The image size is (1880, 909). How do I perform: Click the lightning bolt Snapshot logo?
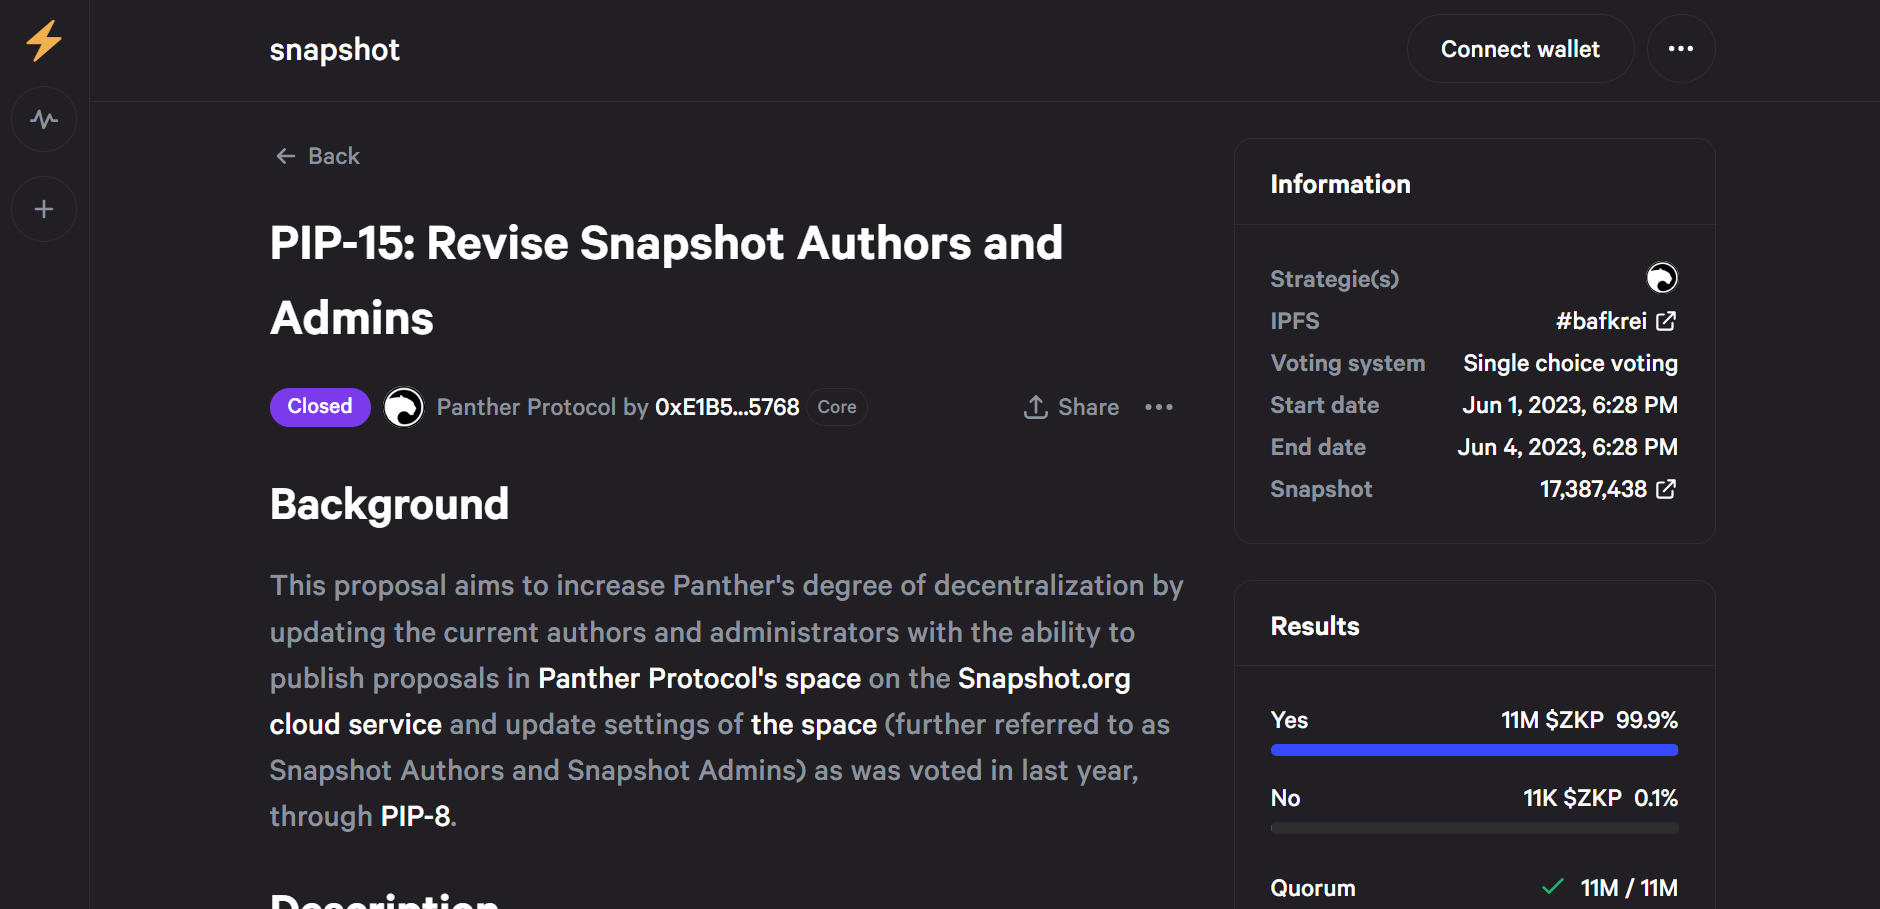click(x=44, y=41)
